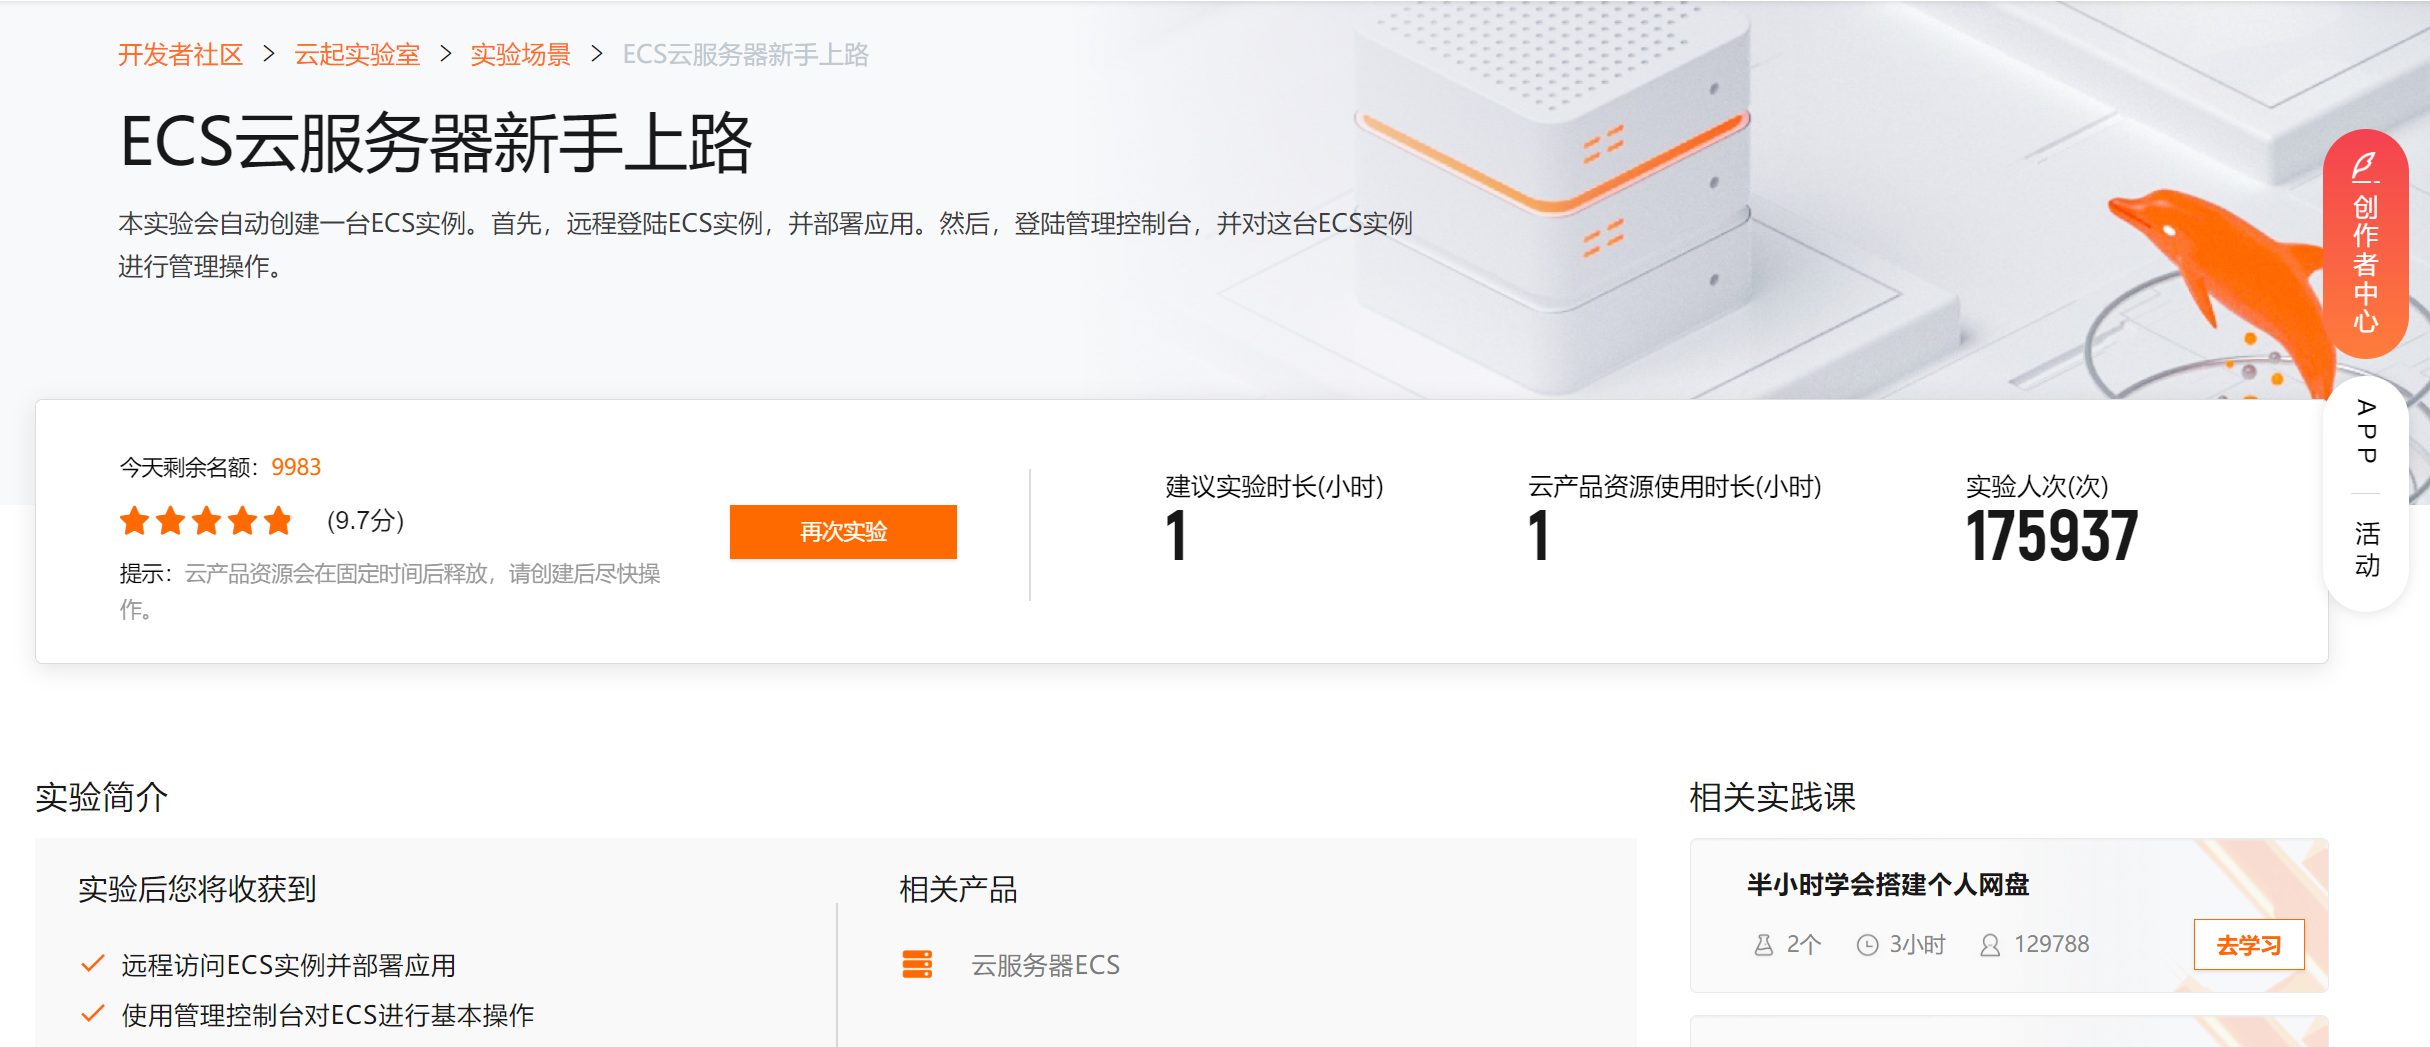Click the 云服务器ECS product icon

pyautogui.click(x=917, y=964)
